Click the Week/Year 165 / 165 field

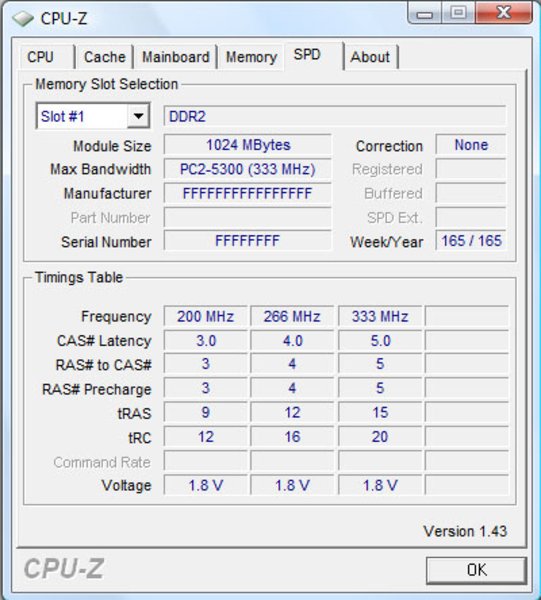[x=471, y=241]
